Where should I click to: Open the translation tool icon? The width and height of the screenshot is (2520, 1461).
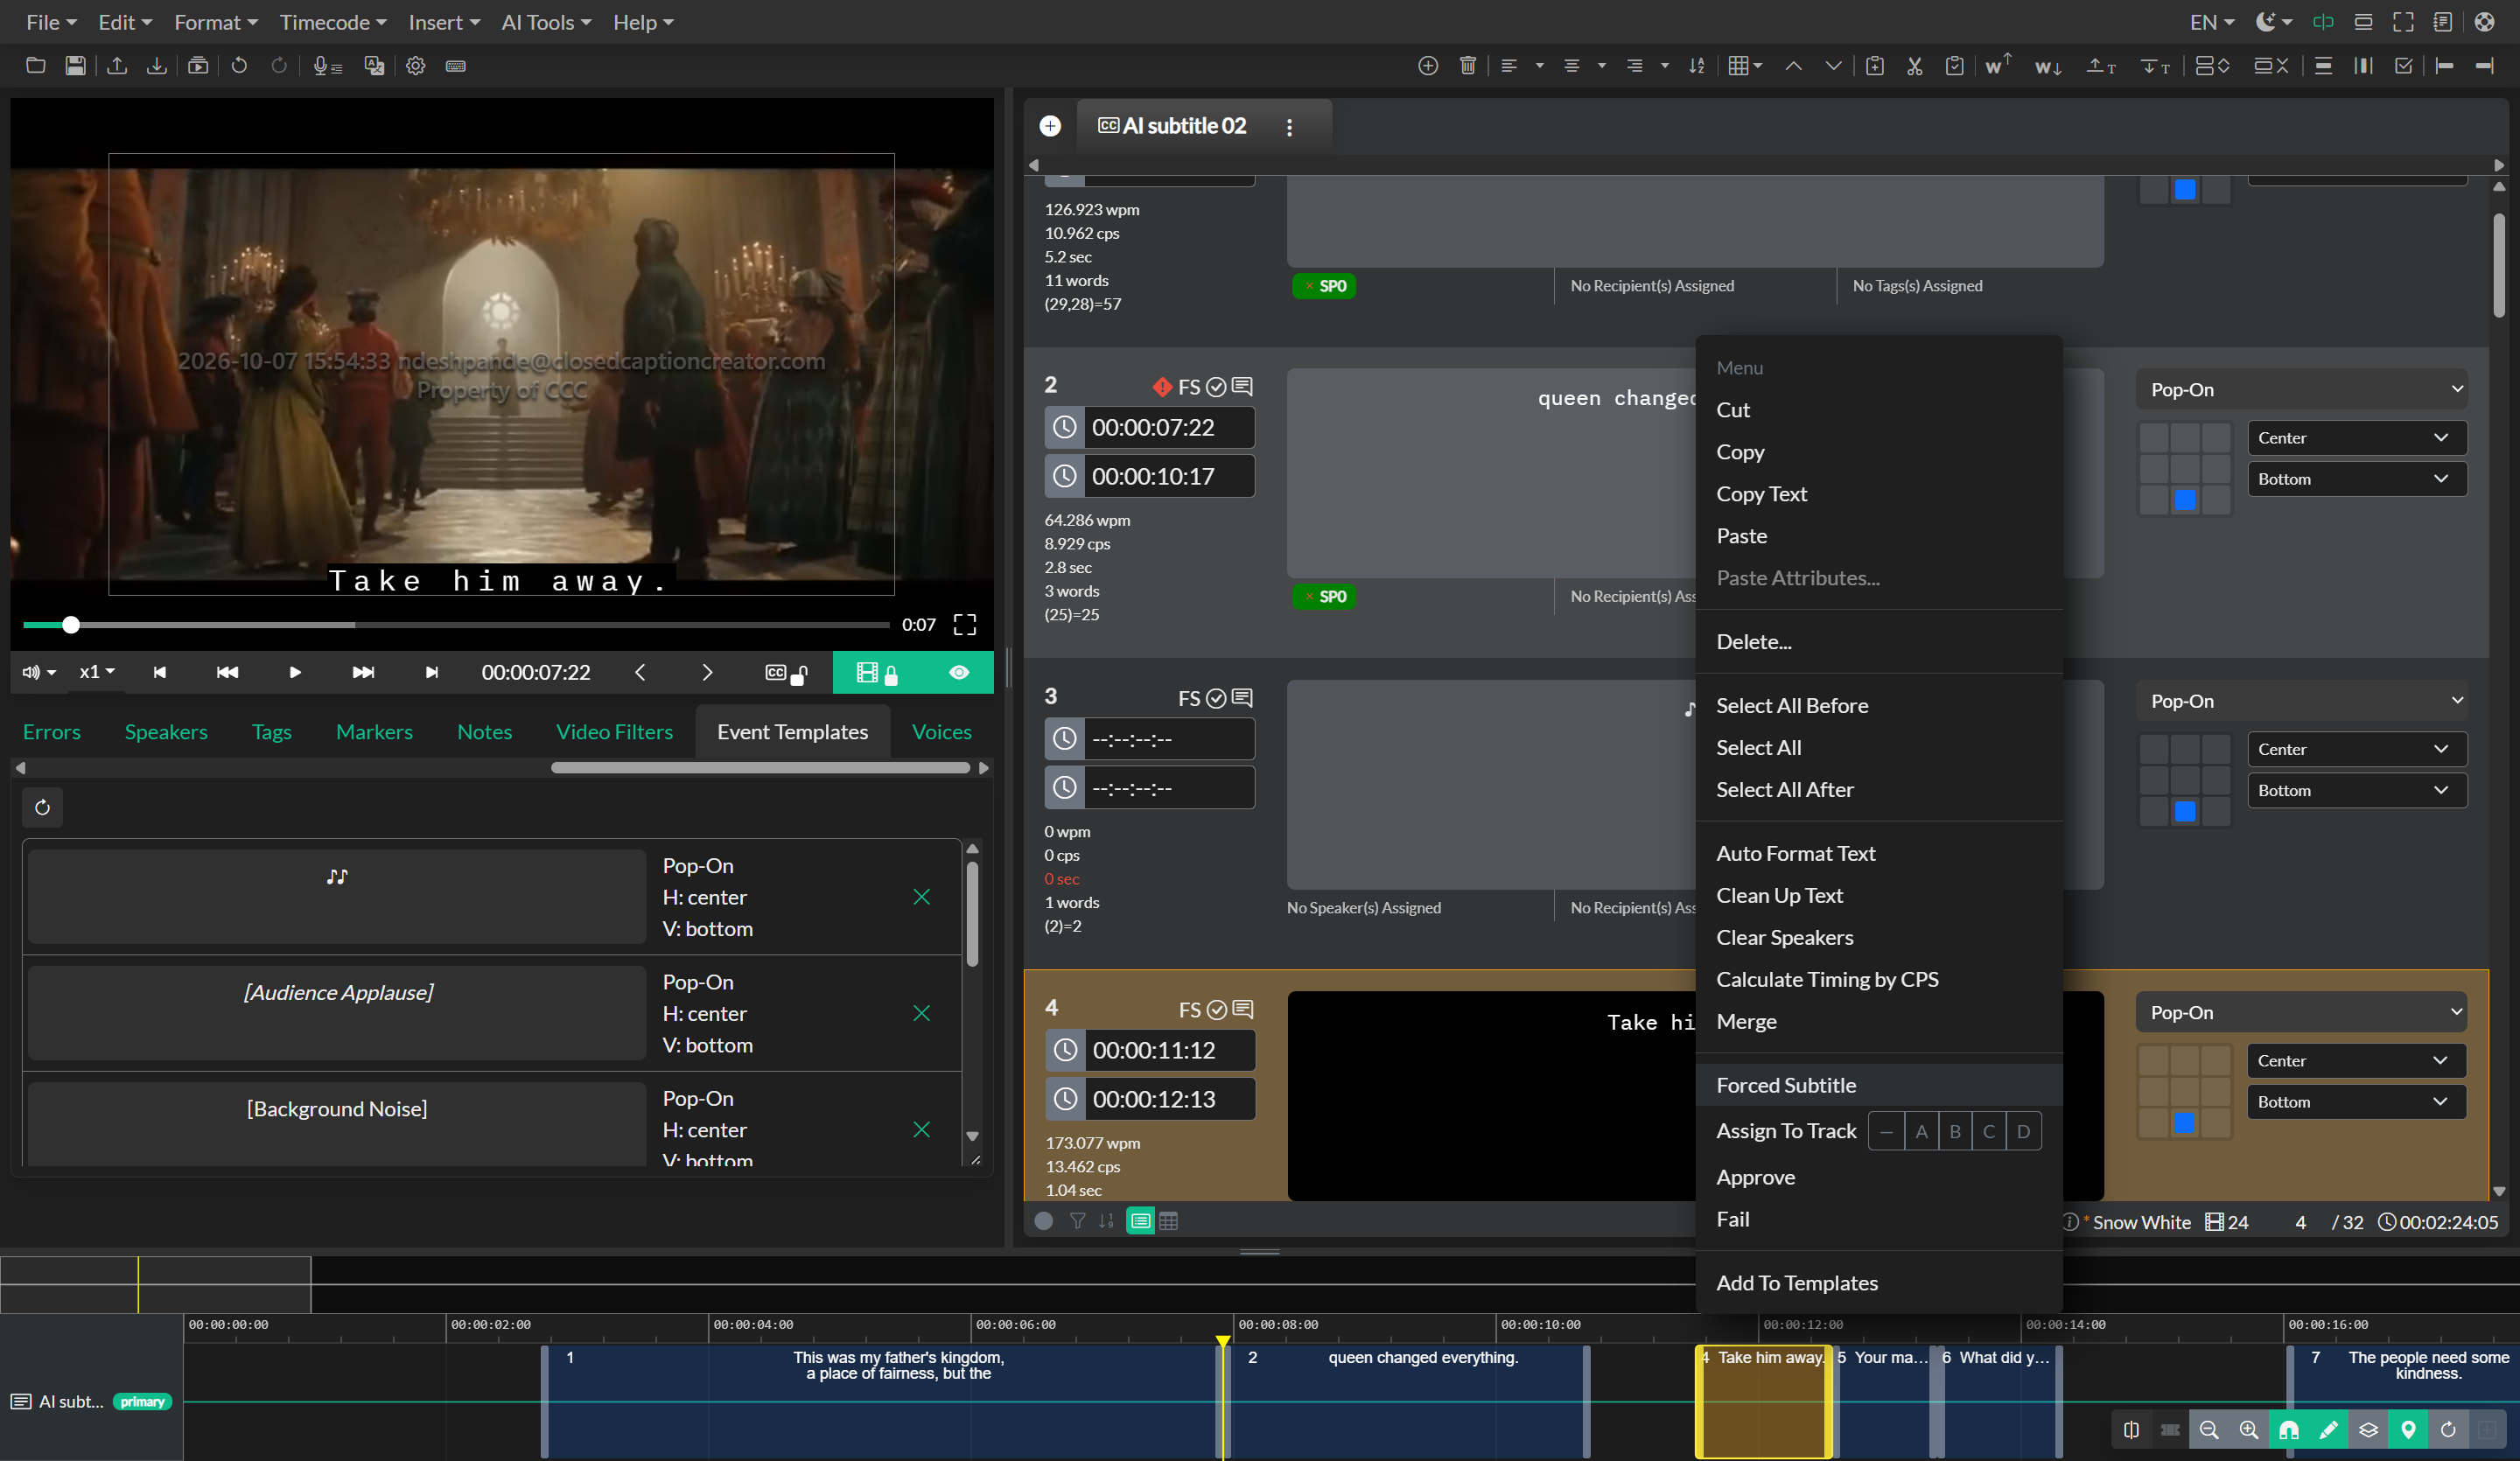click(x=374, y=66)
